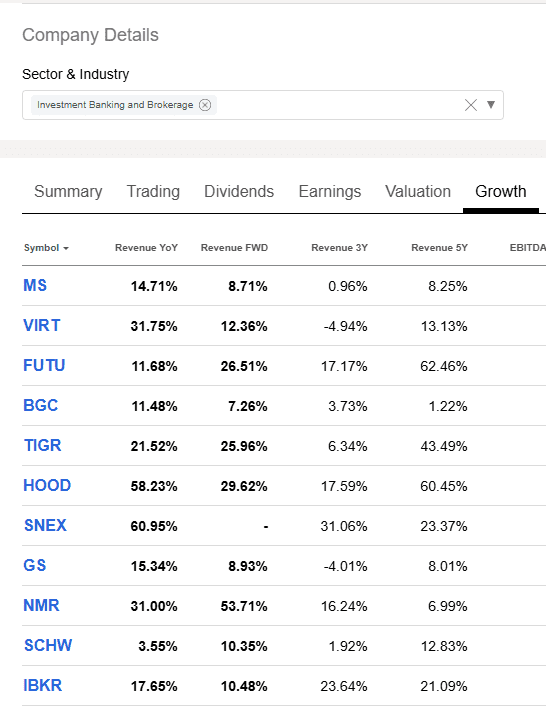
Task: Click the Company Details heading
Action: pyautogui.click(x=90, y=35)
